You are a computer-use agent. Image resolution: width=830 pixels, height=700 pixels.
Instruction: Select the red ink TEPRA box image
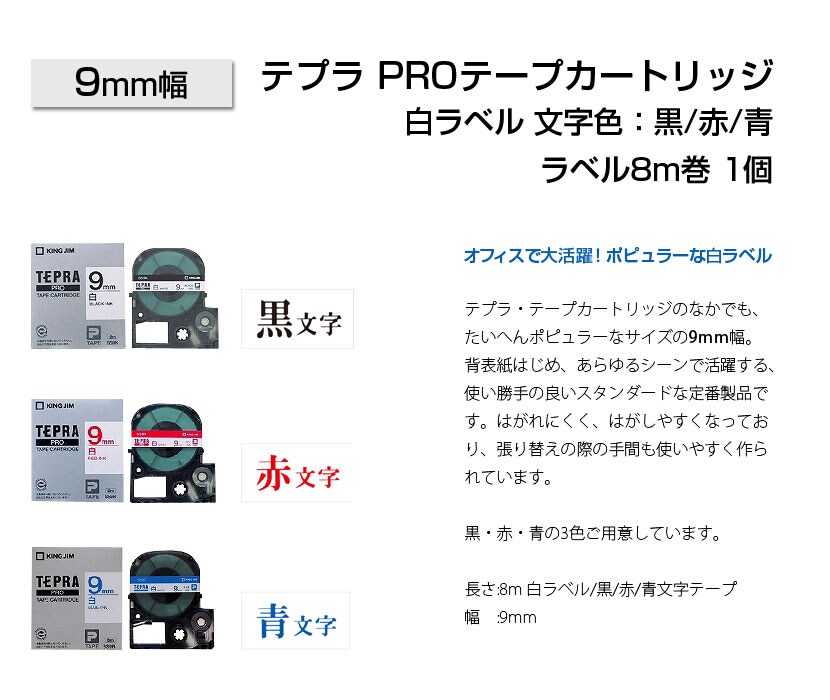coord(77,451)
